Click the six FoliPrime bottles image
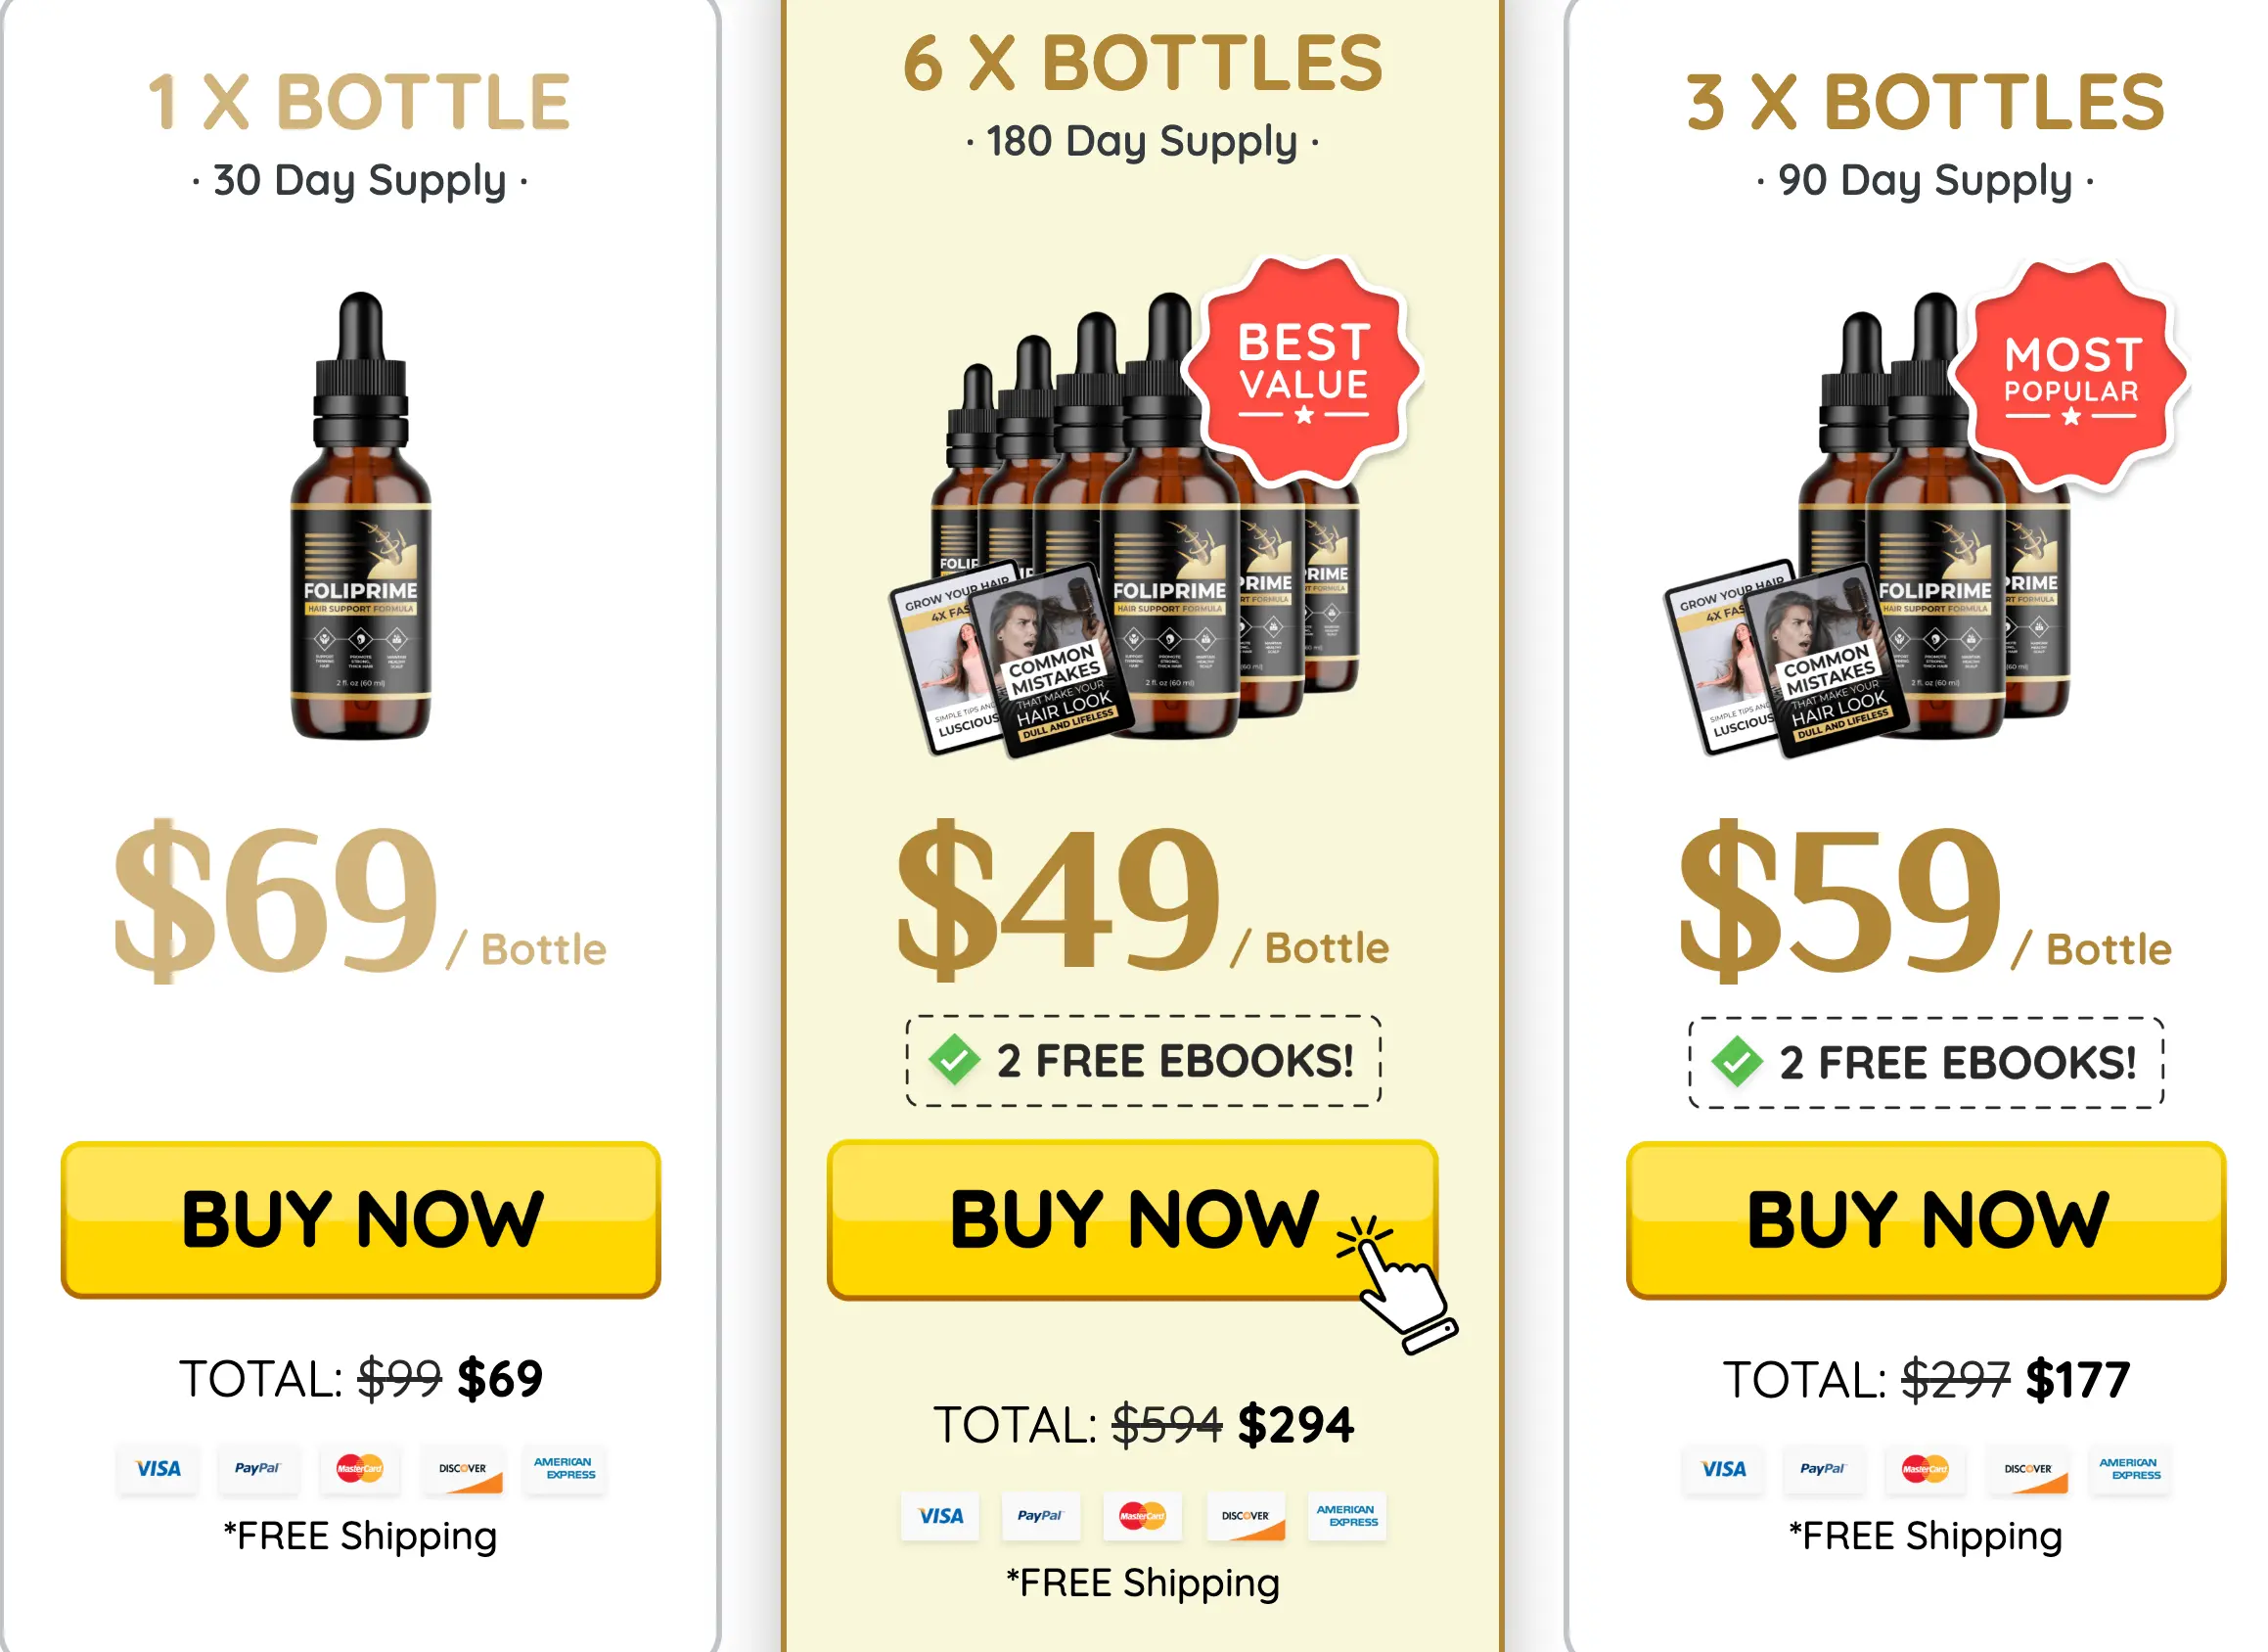 pyautogui.click(x=1125, y=520)
